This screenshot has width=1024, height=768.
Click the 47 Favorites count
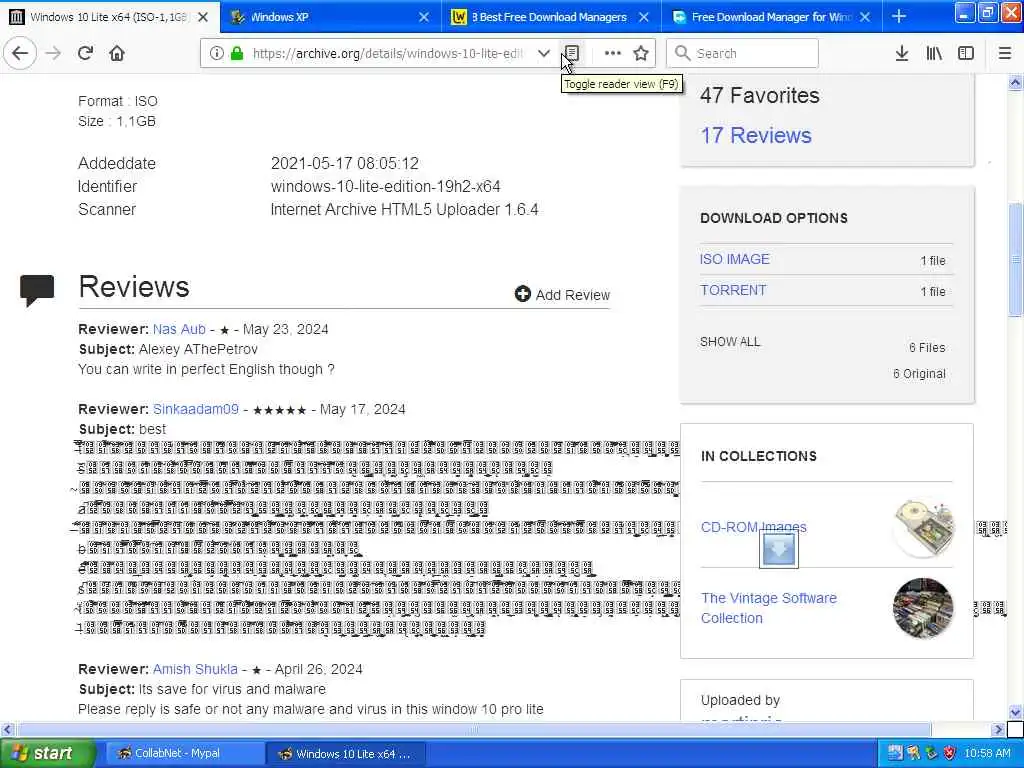pos(760,95)
